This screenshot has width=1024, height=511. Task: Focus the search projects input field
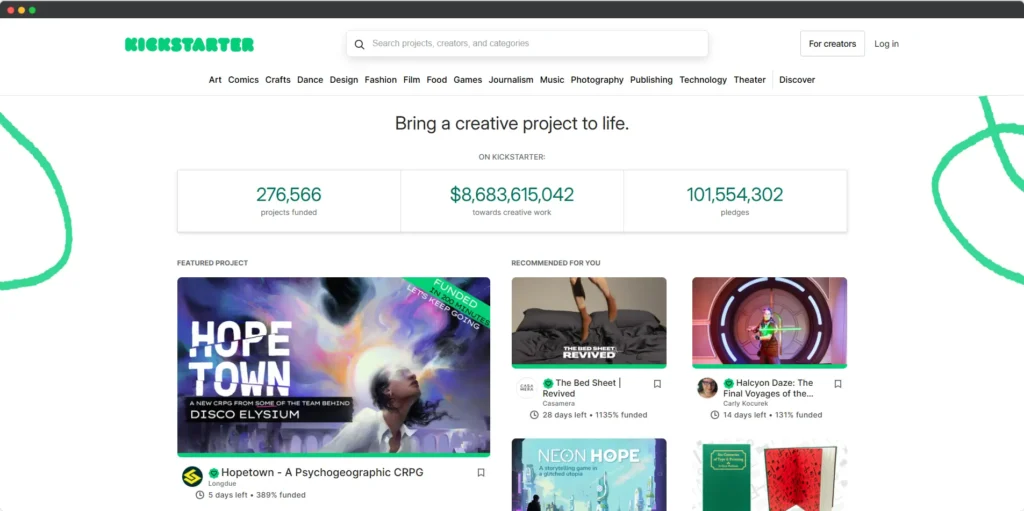tap(527, 44)
